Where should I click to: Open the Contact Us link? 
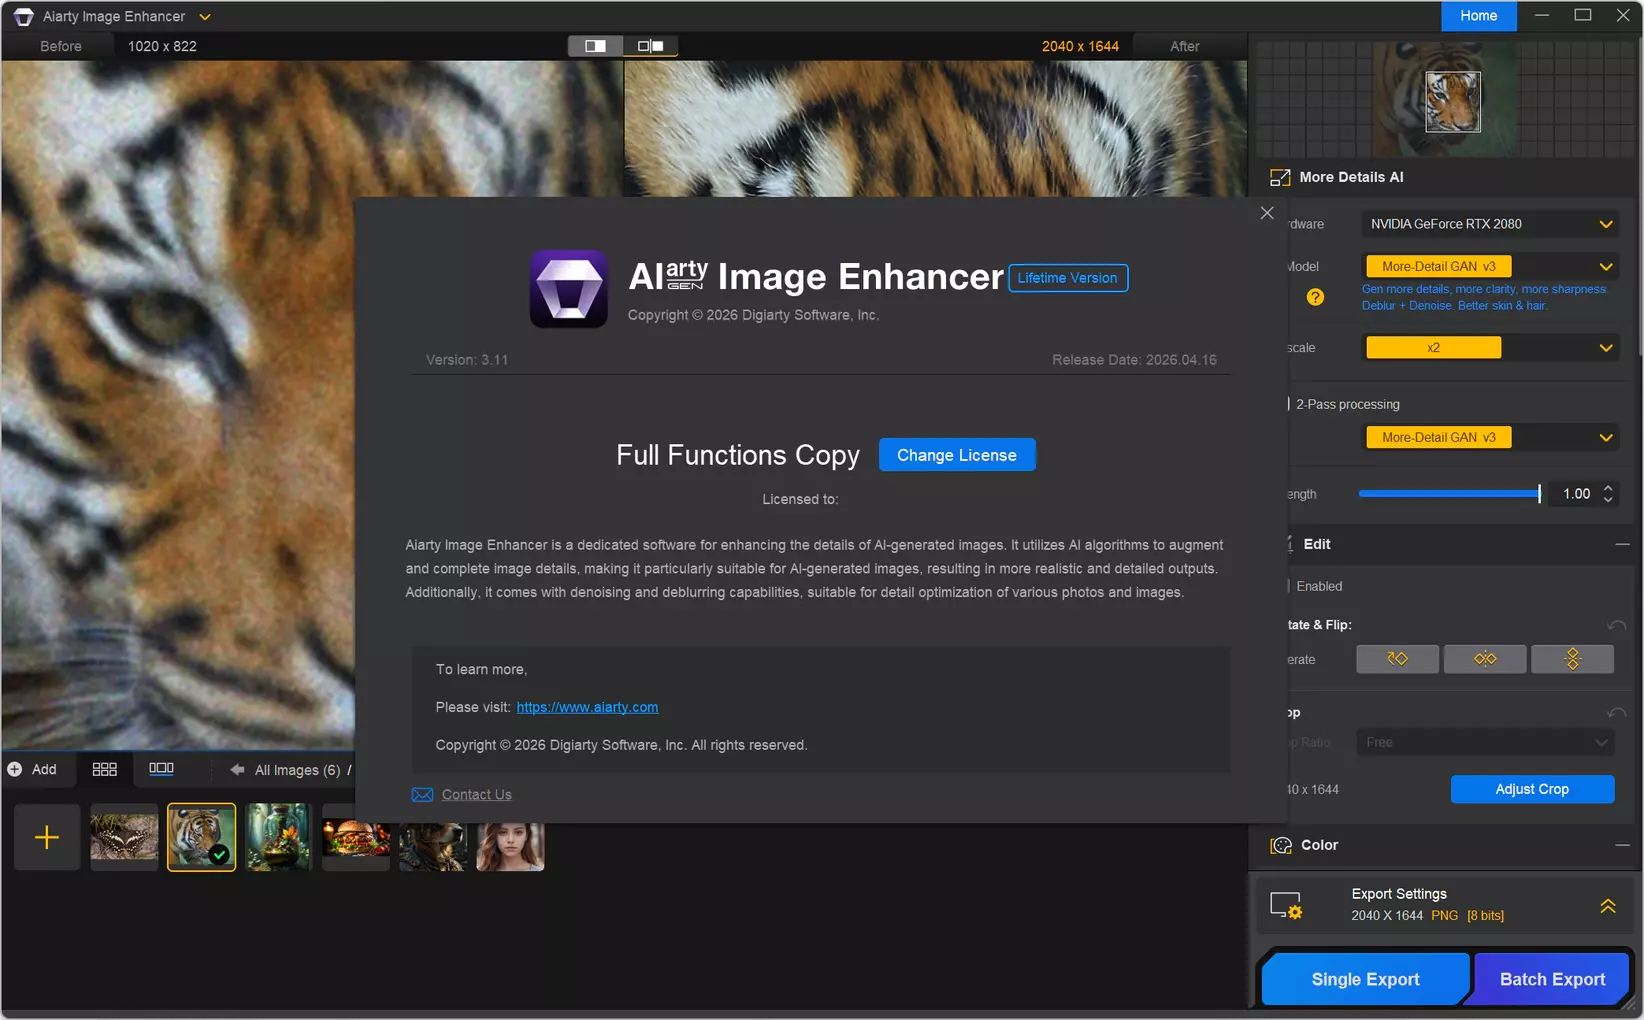point(476,795)
